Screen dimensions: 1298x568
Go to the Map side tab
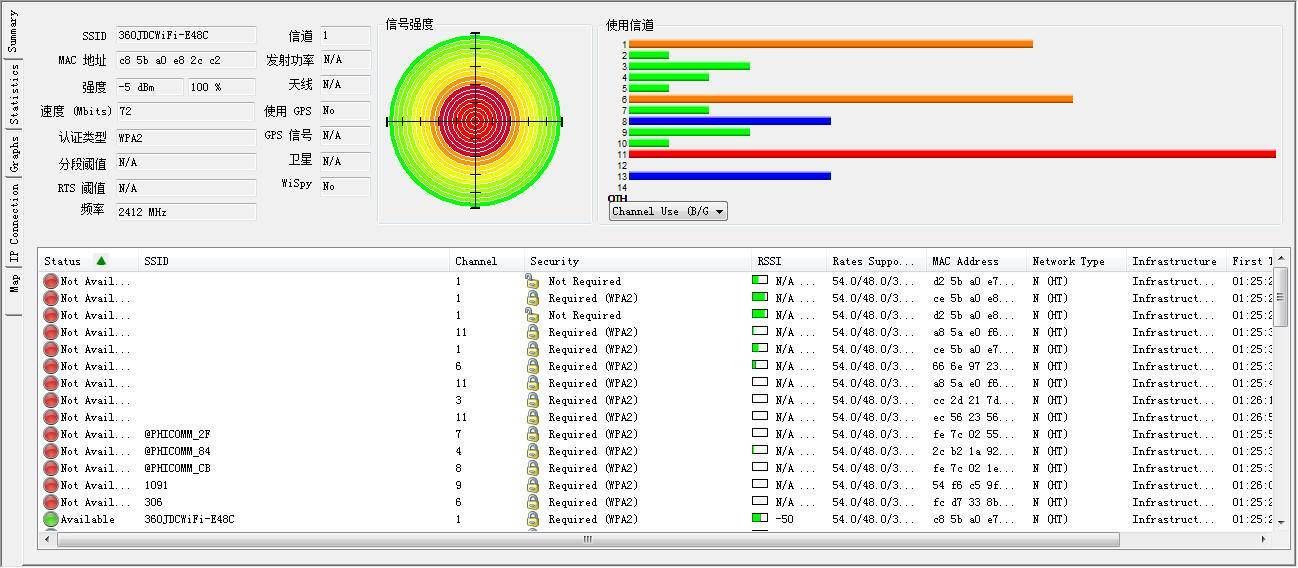tap(13, 284)
